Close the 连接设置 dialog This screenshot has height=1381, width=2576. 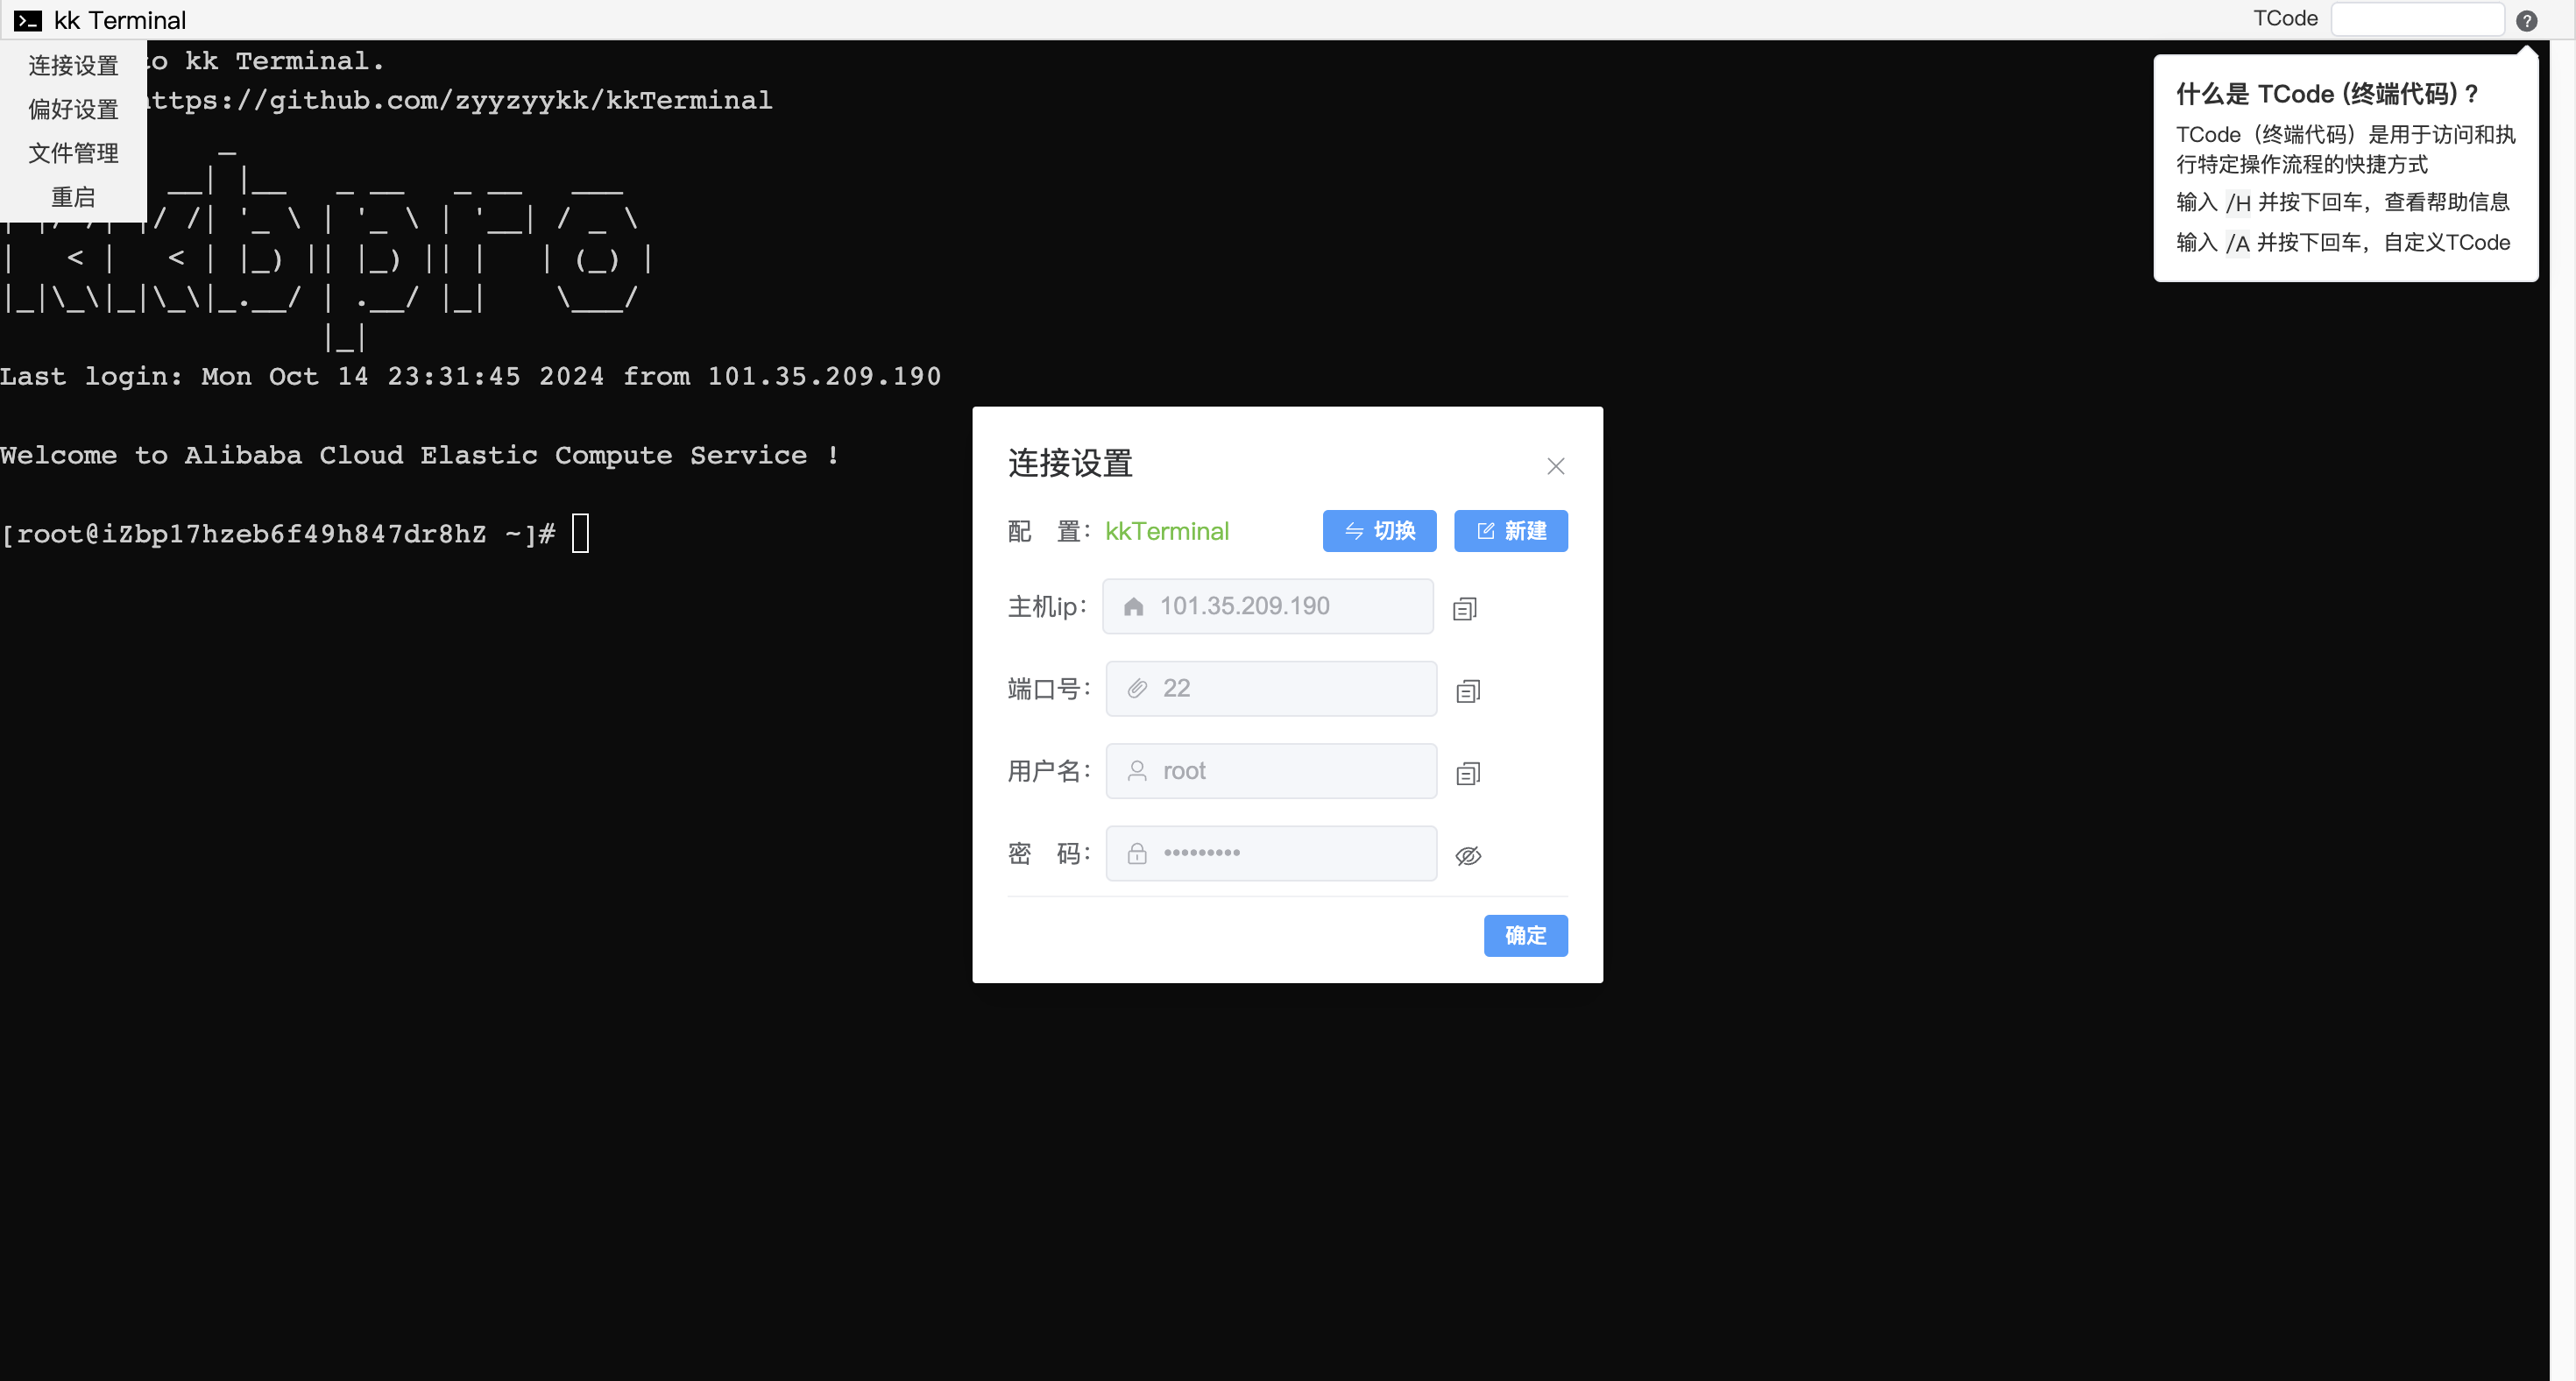click(1555, 465)
